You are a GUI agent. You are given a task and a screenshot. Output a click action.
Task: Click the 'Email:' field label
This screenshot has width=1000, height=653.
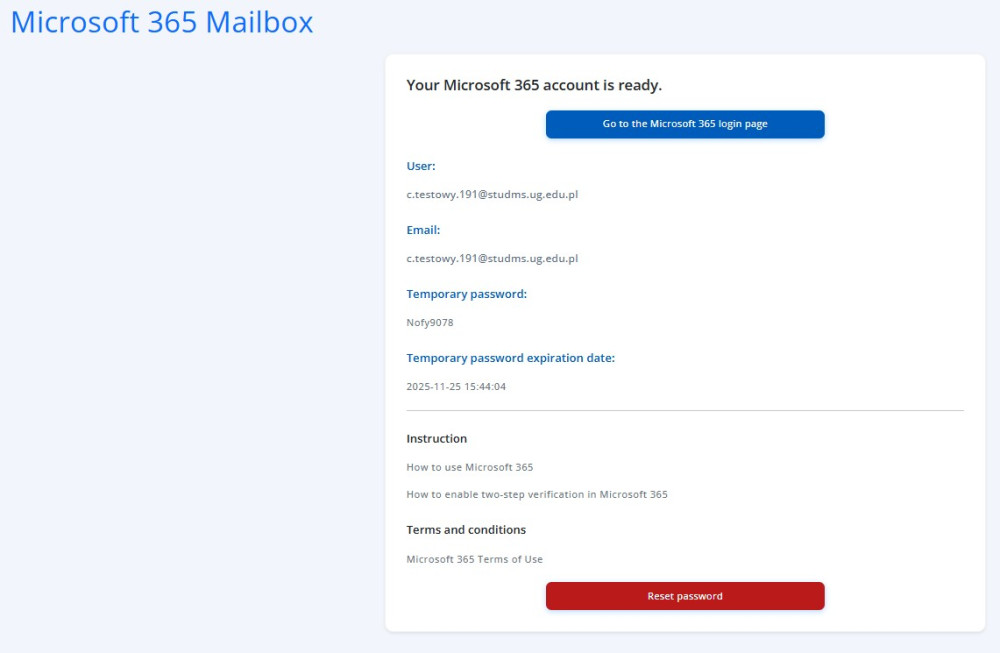423,230
